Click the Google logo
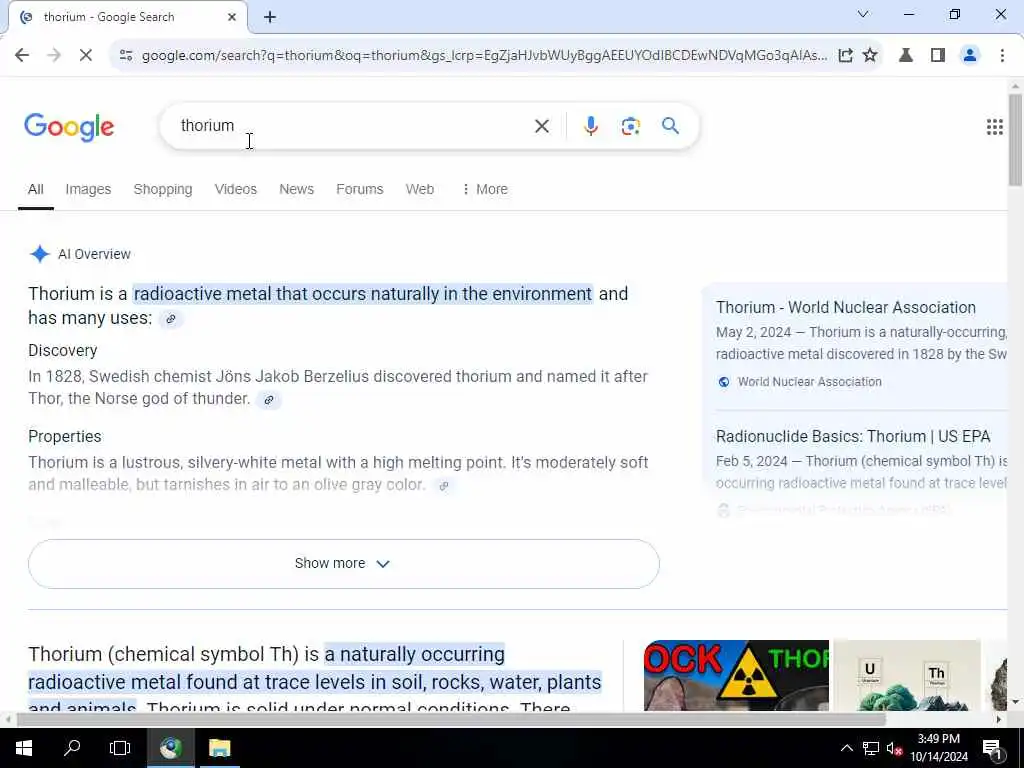1024x768 pixels. tap(69, 127)
